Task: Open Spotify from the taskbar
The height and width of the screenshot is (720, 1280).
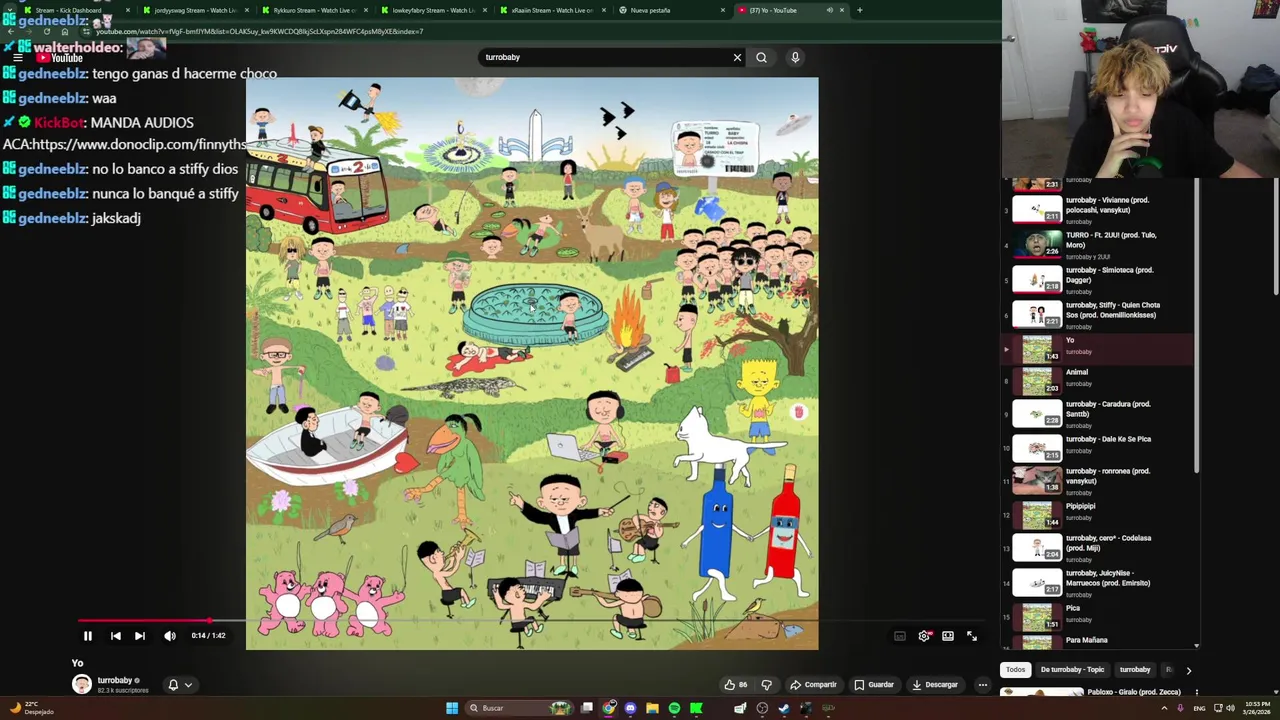Action: pos(674,708)
